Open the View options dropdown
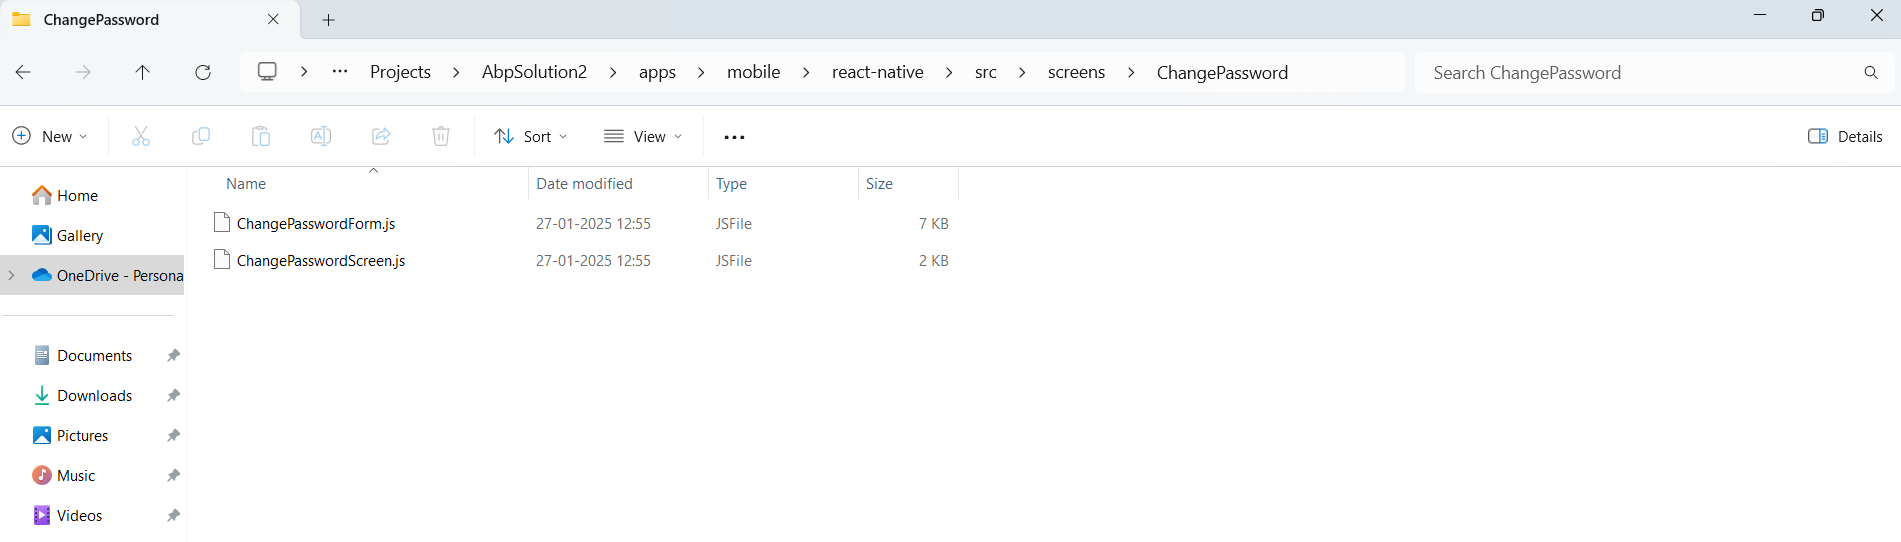1901x542 pixels. pos(643,137)
